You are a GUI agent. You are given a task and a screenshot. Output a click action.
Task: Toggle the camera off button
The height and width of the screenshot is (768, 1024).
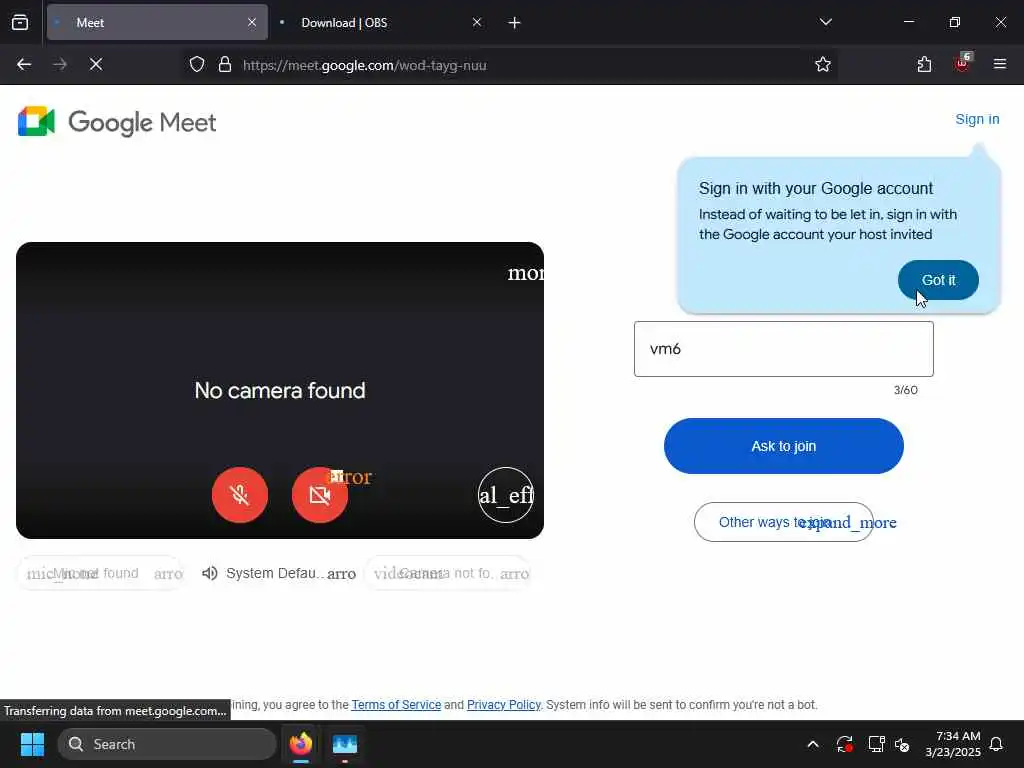click(x=319, y=495)
